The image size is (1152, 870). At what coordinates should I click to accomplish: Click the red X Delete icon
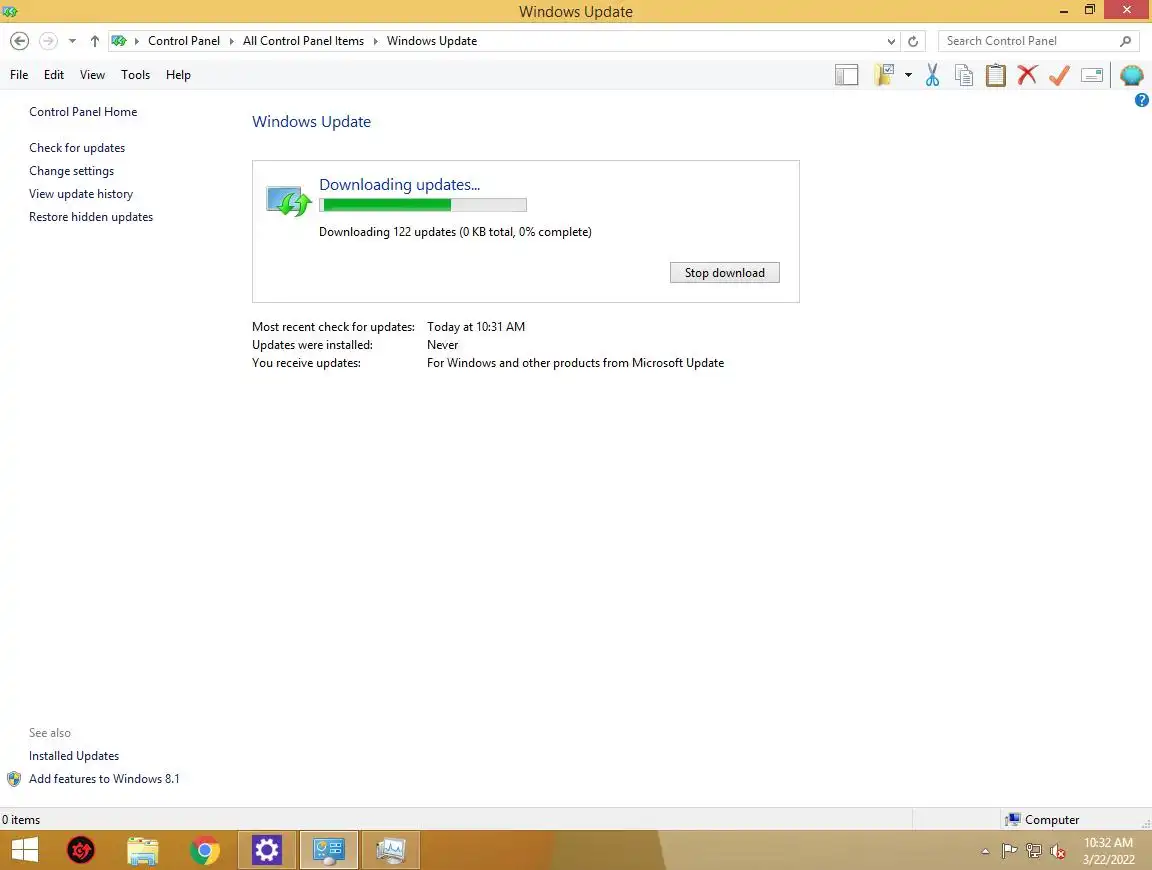pos(1027,75)
